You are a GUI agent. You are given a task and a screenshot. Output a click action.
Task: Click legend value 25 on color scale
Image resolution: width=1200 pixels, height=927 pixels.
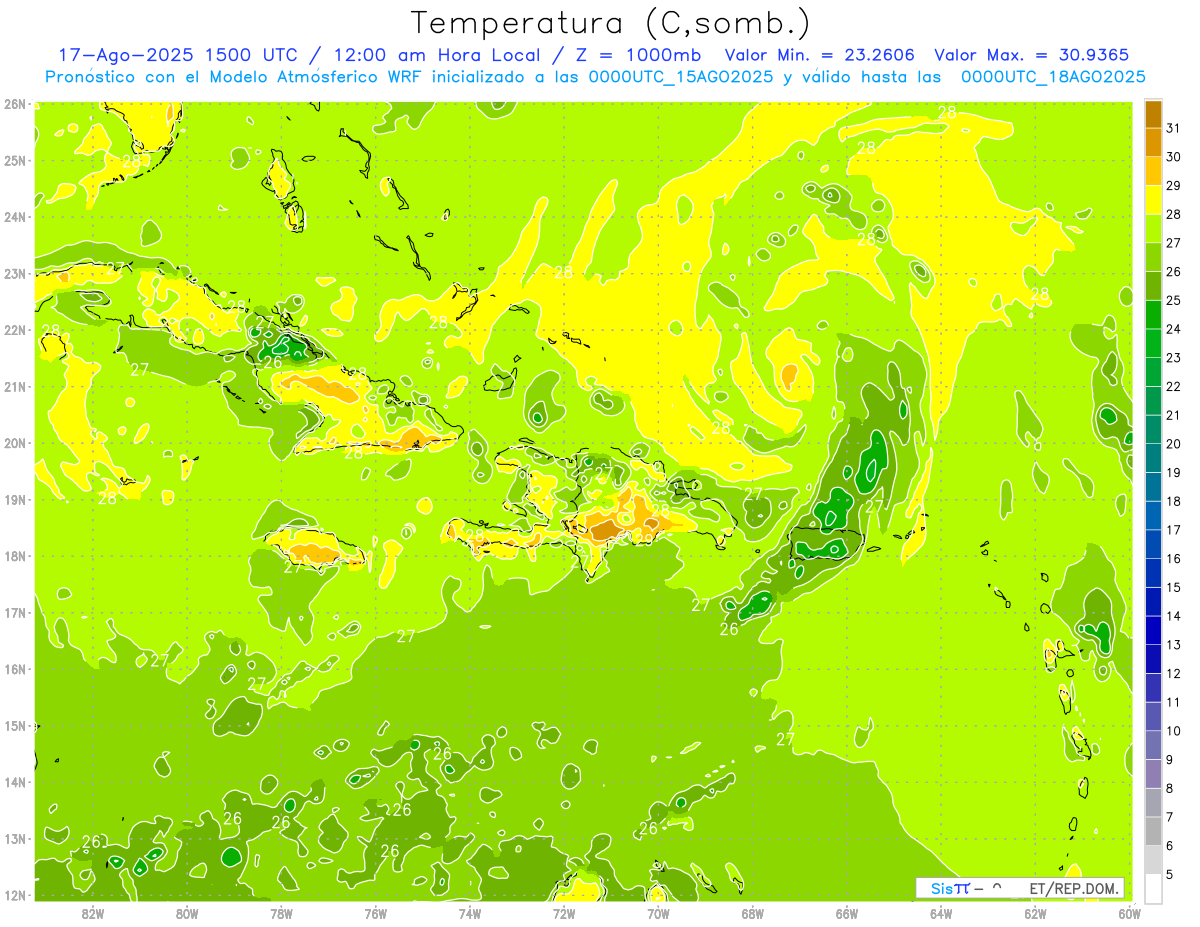[x=1173, y=300]
